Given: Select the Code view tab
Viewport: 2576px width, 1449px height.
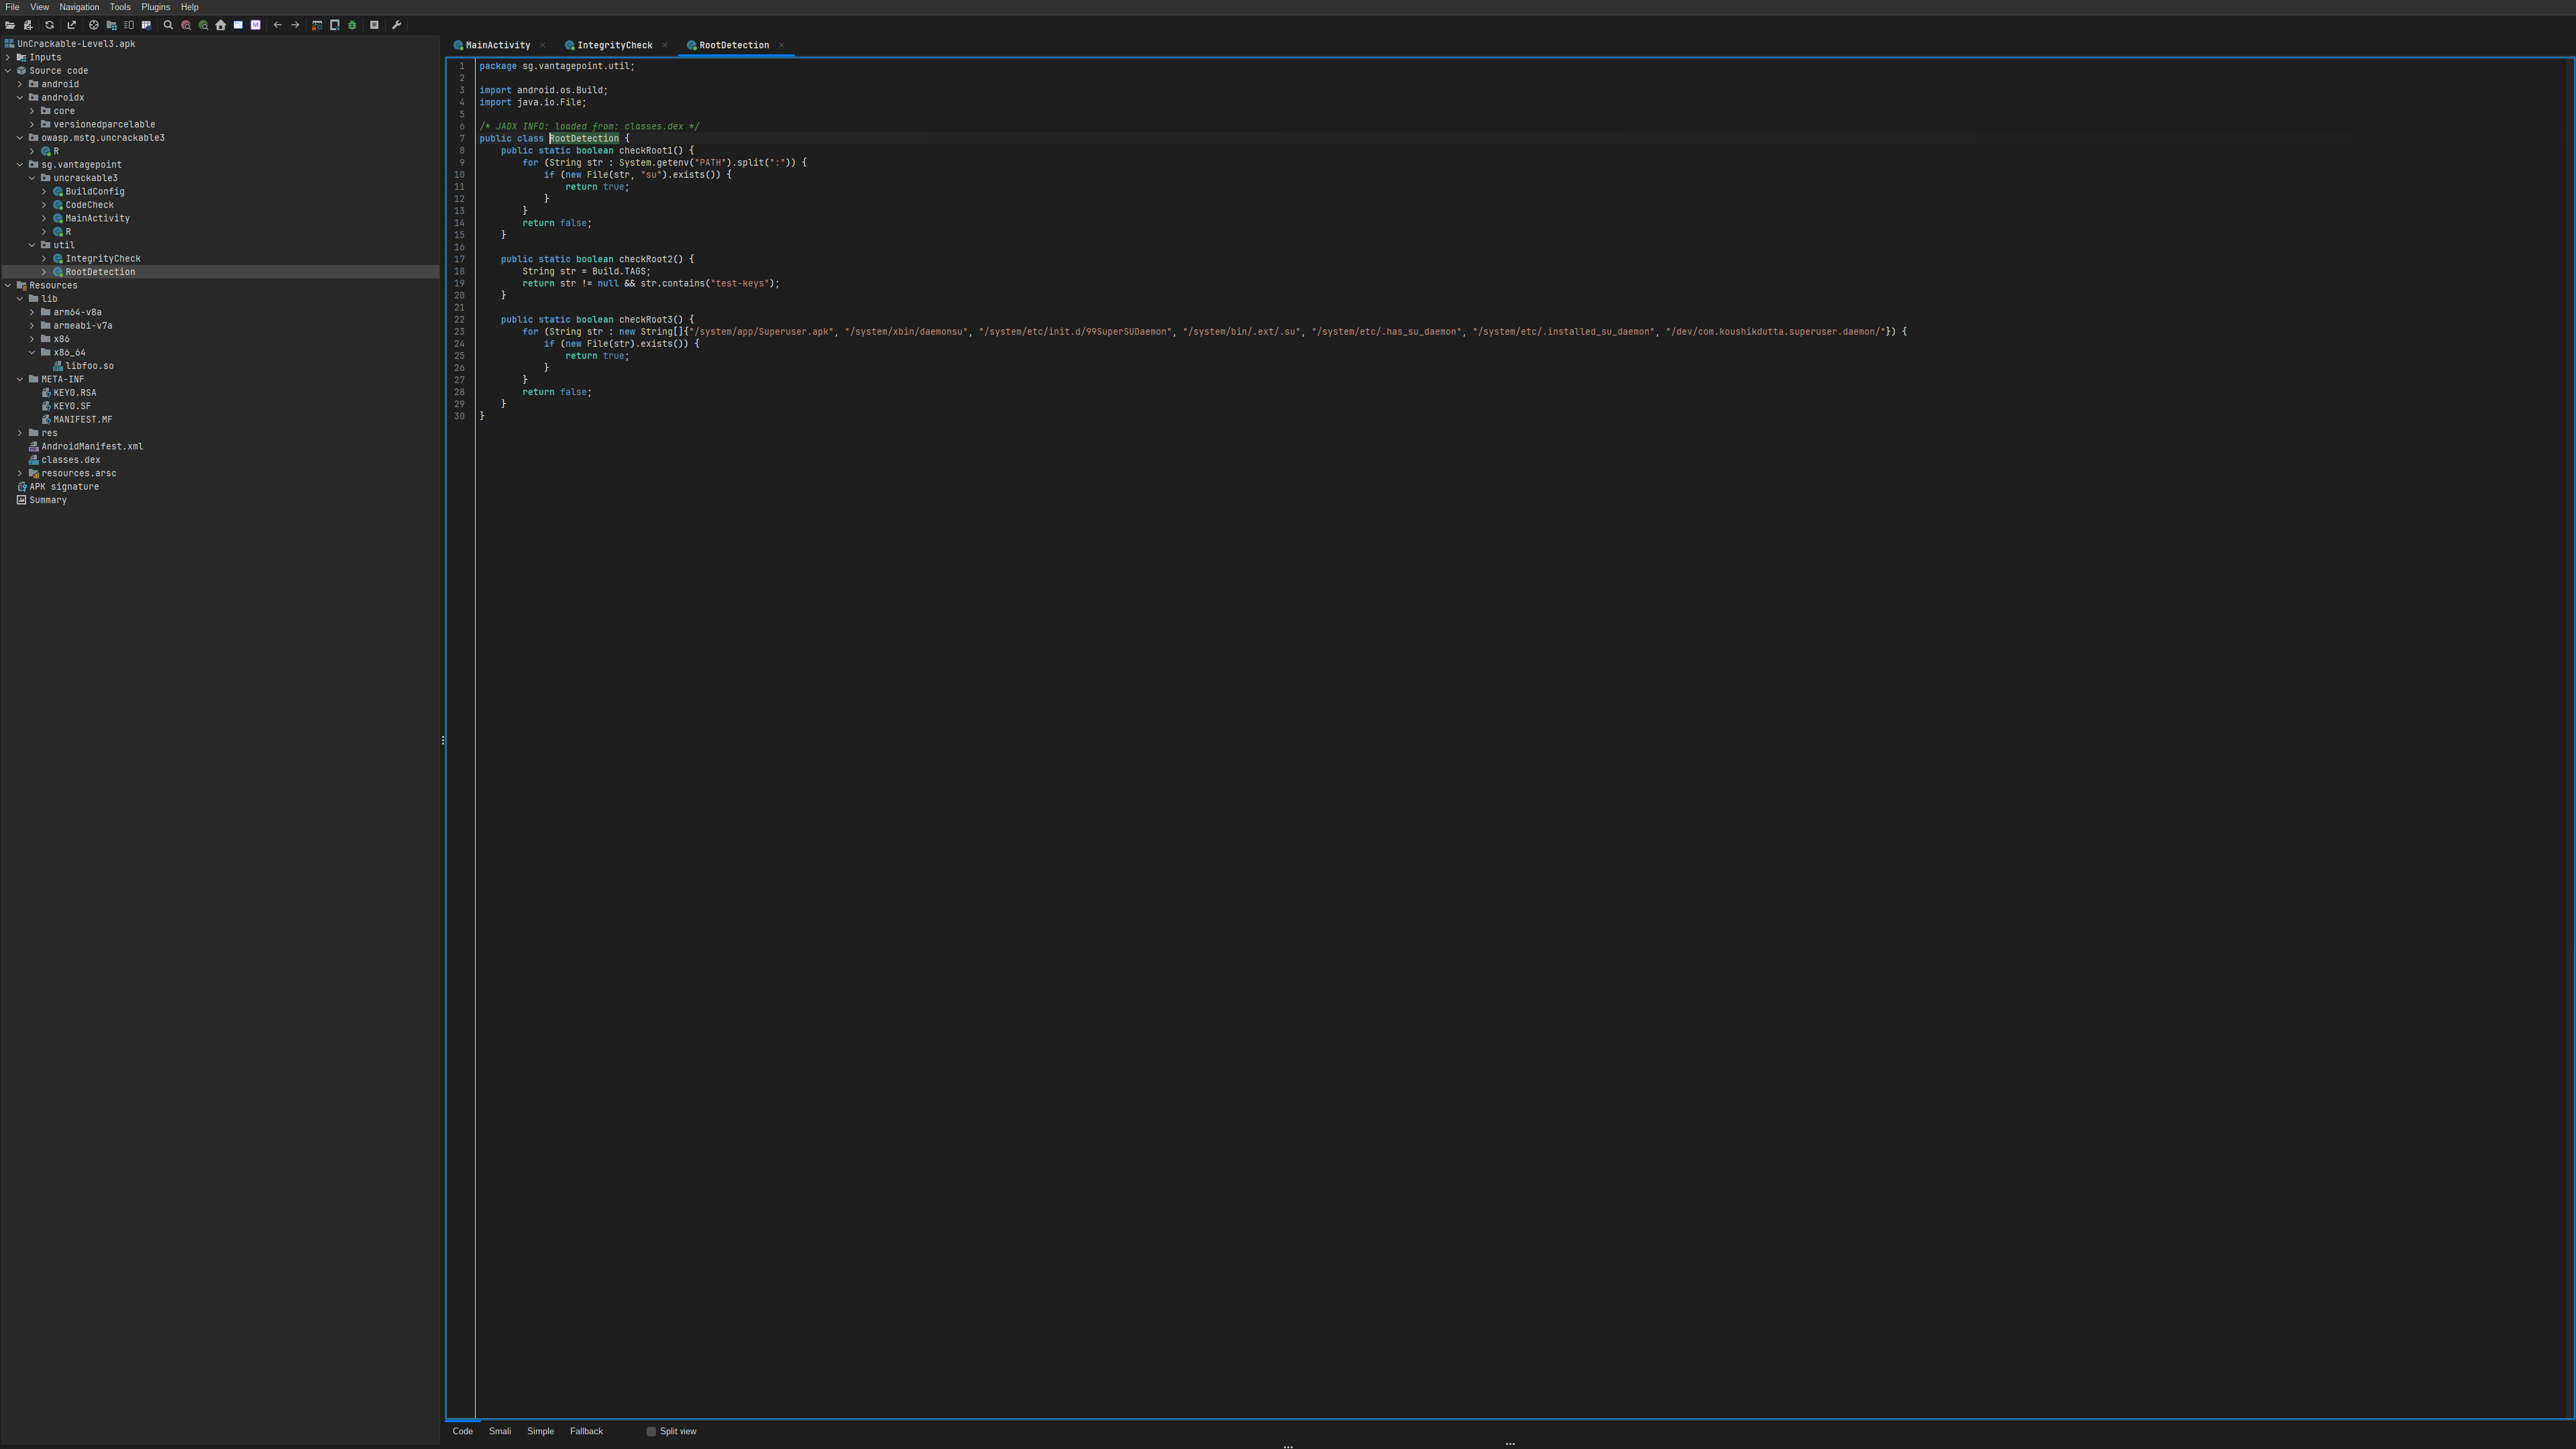Looking at the screenshot, I should [462, 1431].
